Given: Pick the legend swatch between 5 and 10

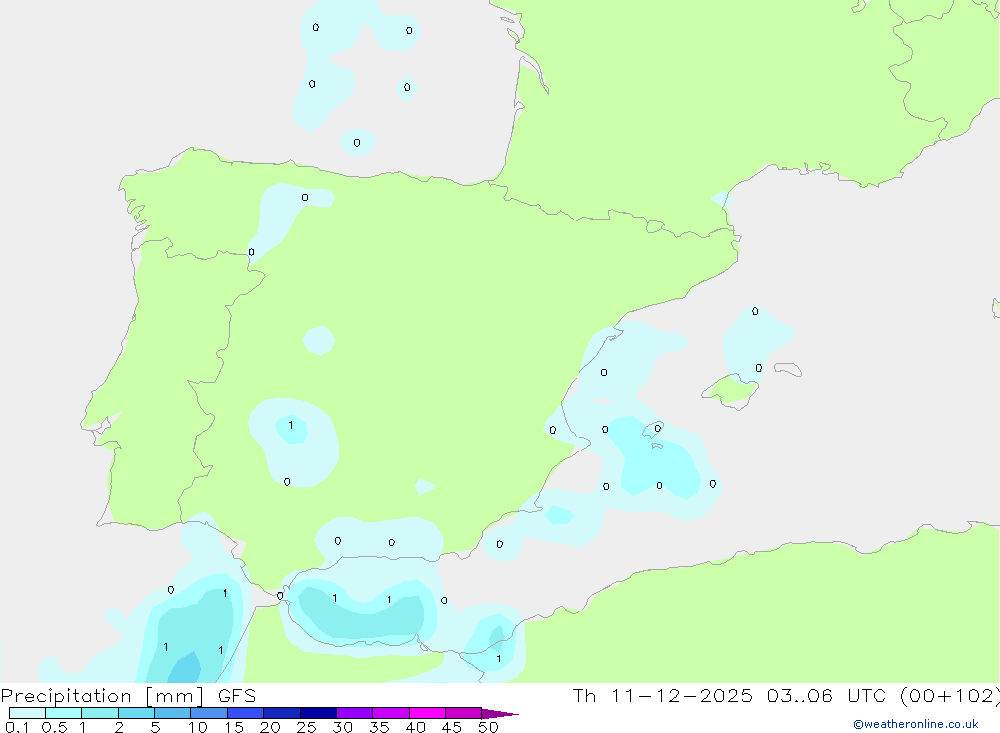Looking at the screenshot, I should click(x=172, y=713).
